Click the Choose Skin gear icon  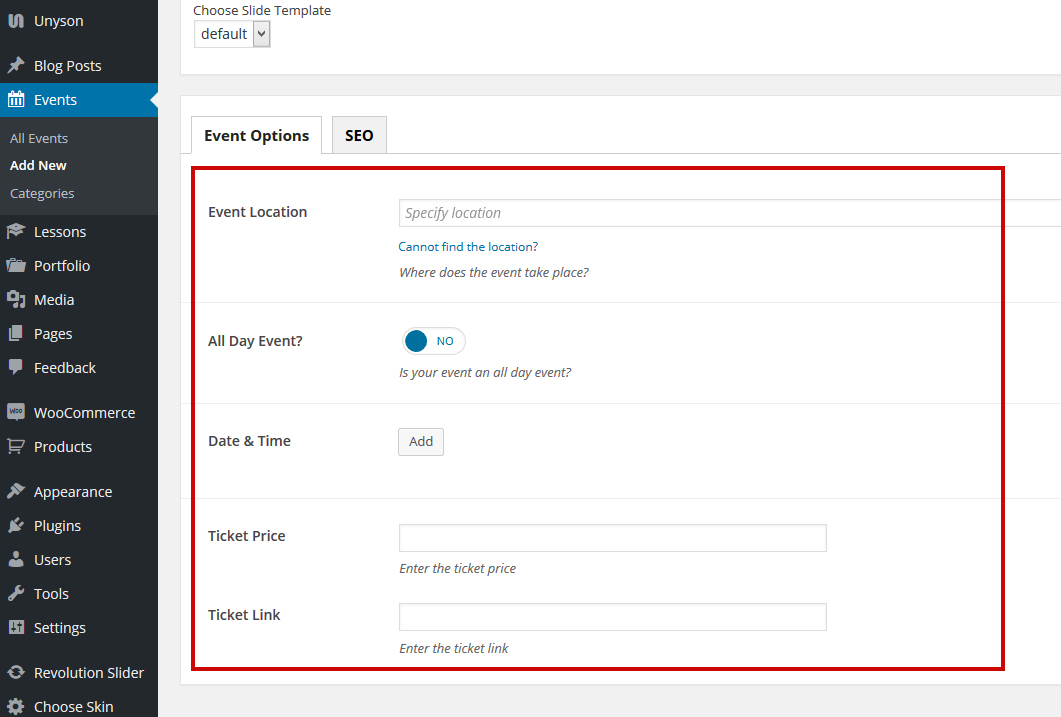click(x=16, y=706)
